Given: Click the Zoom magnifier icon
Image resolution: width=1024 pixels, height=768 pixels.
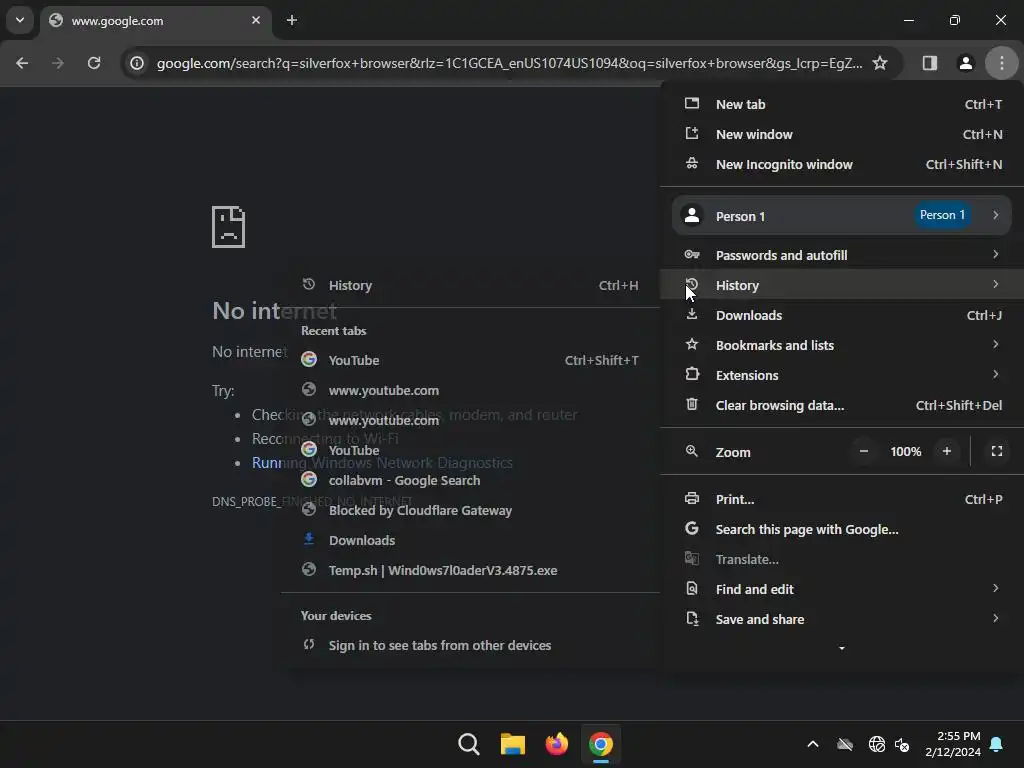Looking at the screenshot, I should (x=692, y=451).
